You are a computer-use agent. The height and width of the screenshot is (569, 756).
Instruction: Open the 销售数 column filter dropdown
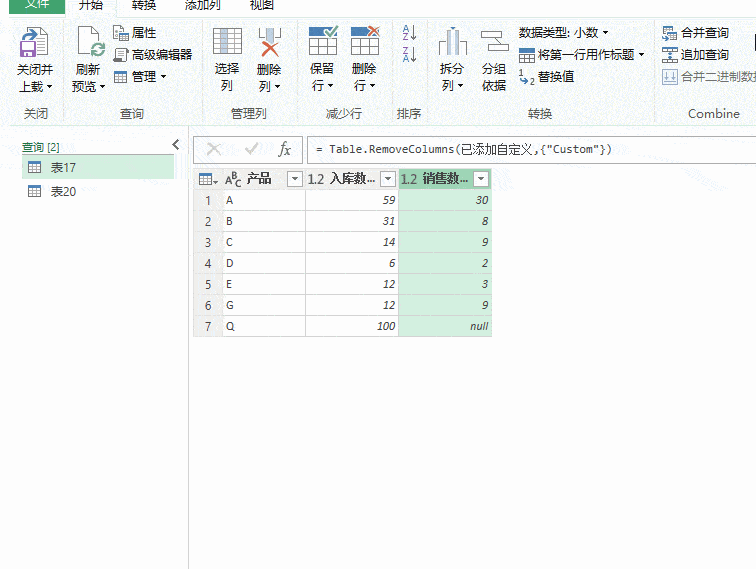pyautogui.click(x=481, y=179)
